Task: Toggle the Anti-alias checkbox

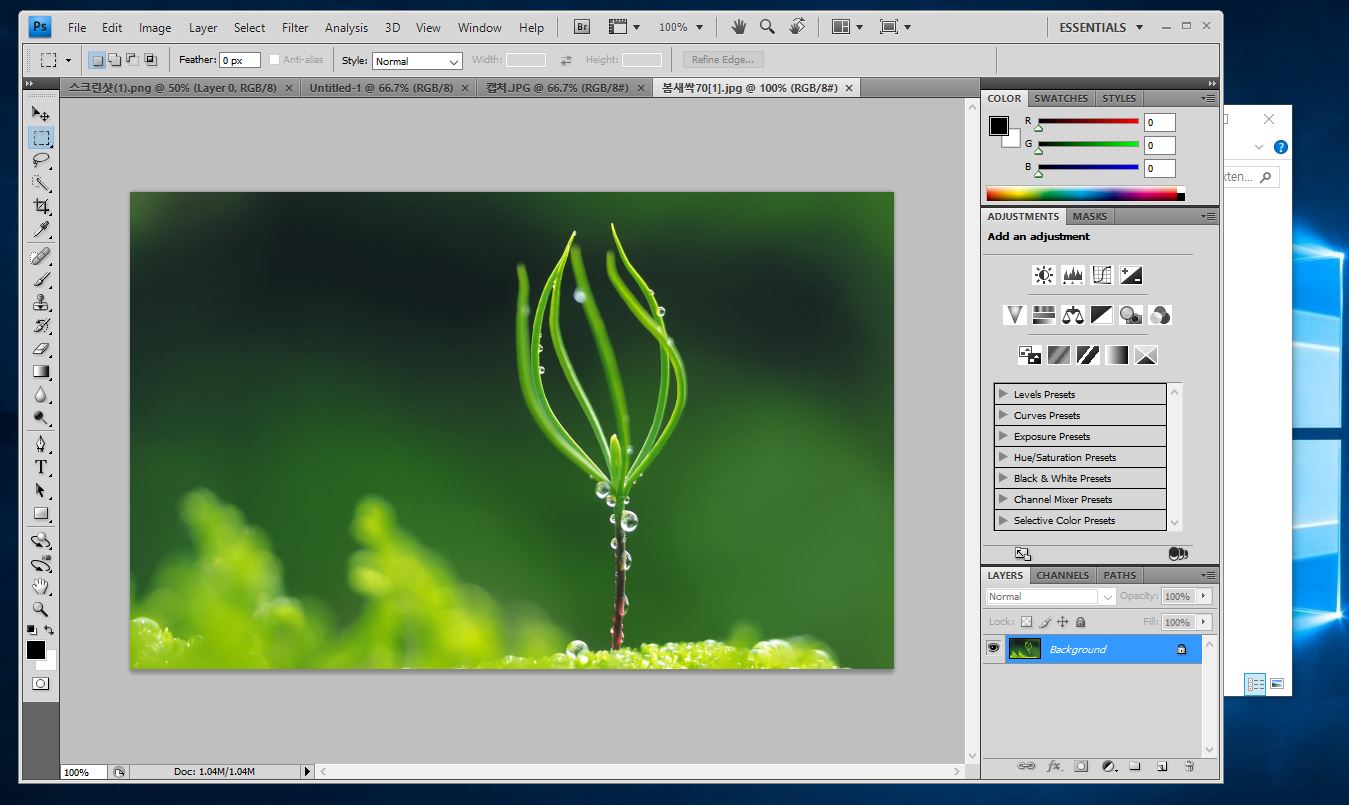Action: (x=275, y=60)
